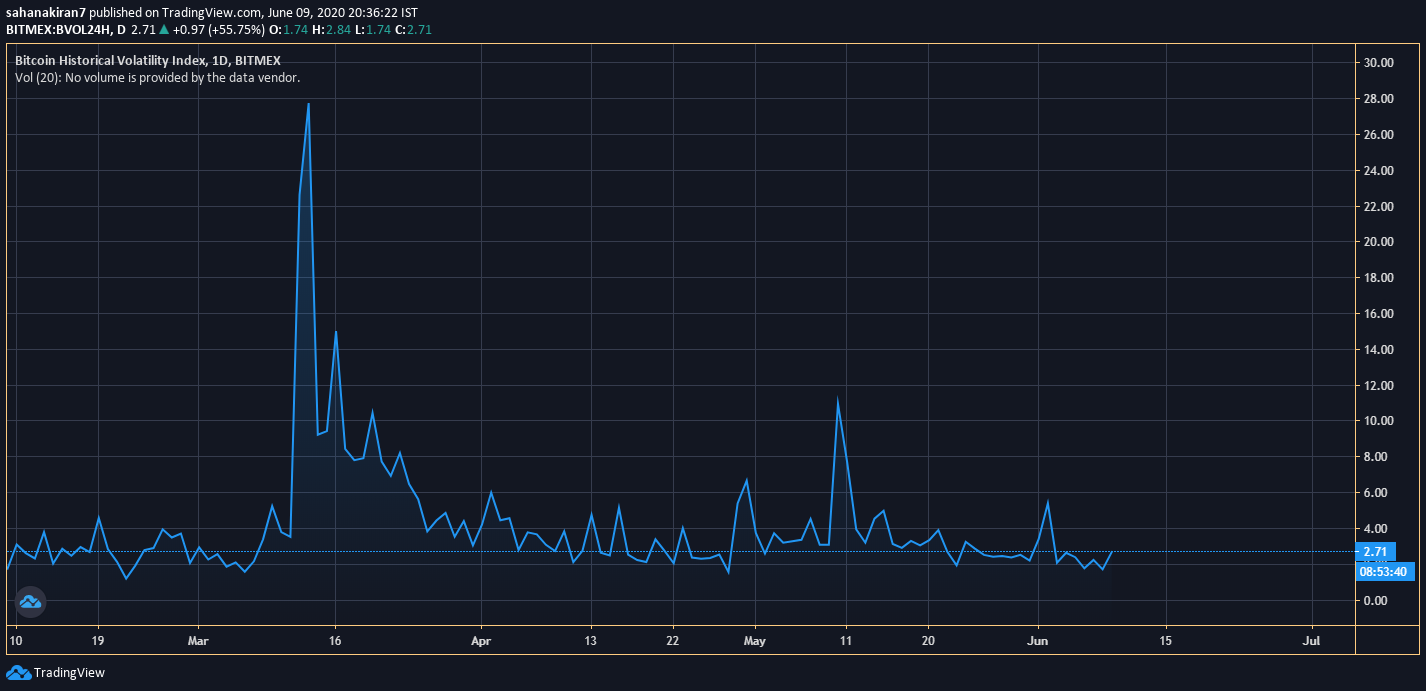
Task: Click the TradingView wordmark text in the footer
Action: pyautogui.click(x=69, y=673)
